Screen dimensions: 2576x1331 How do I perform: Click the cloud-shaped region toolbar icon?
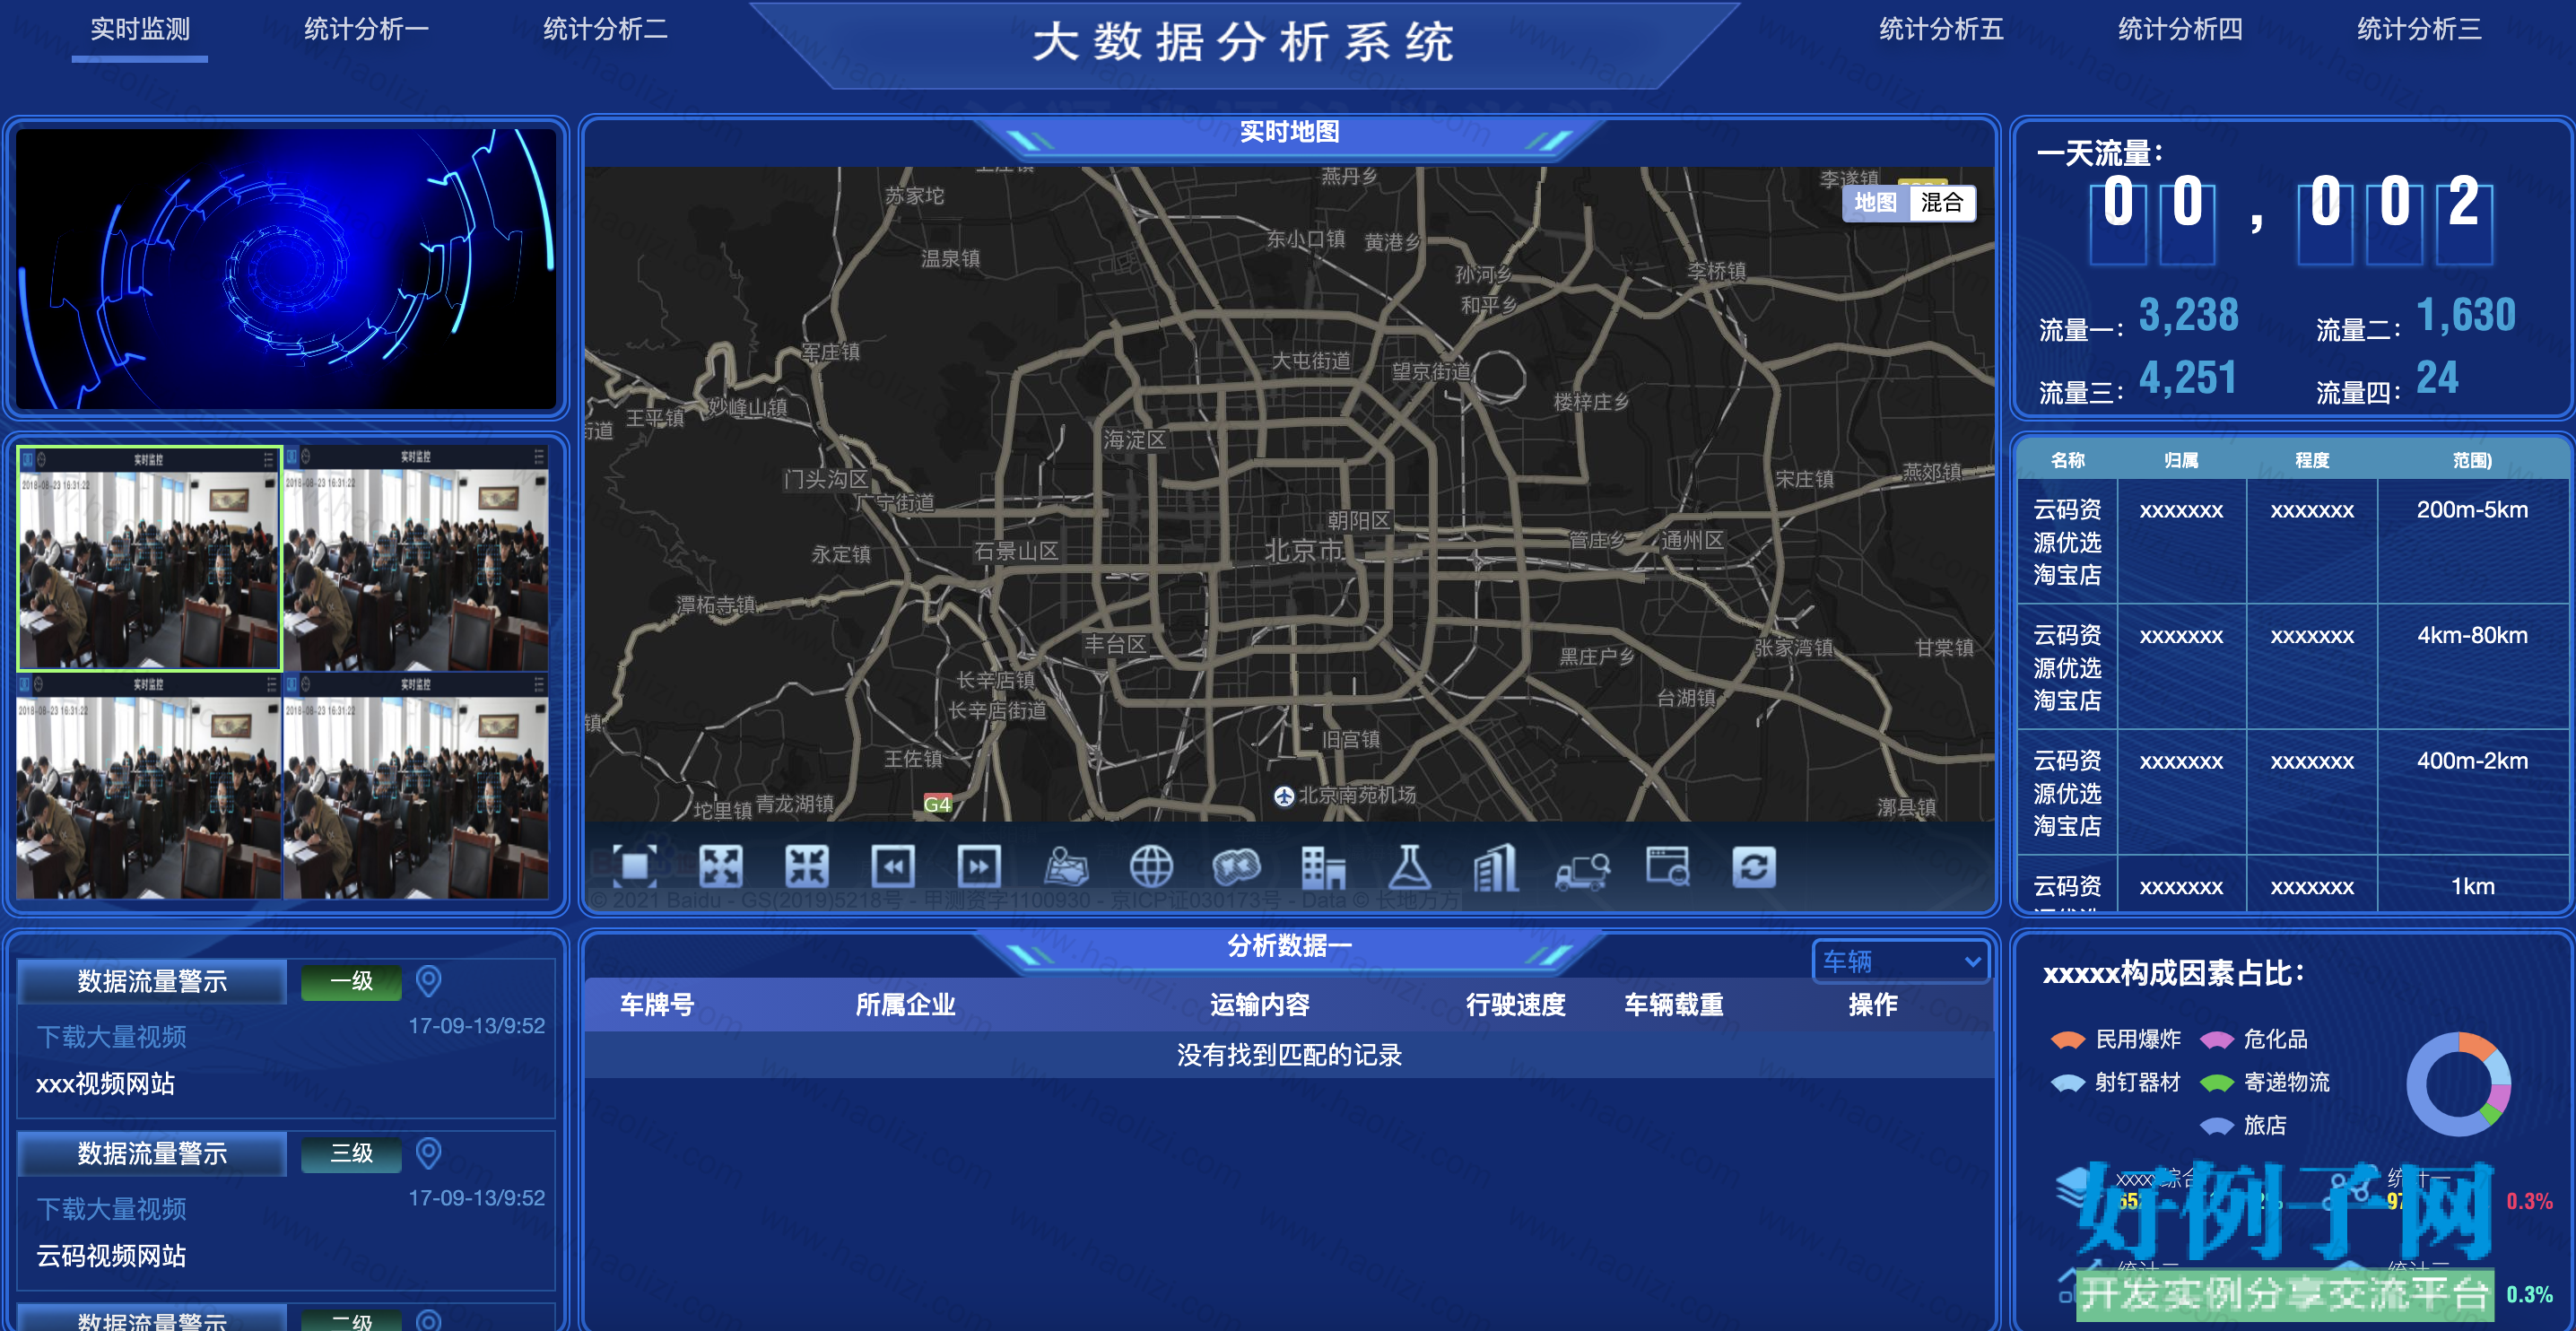click(x=1237, y=866)
